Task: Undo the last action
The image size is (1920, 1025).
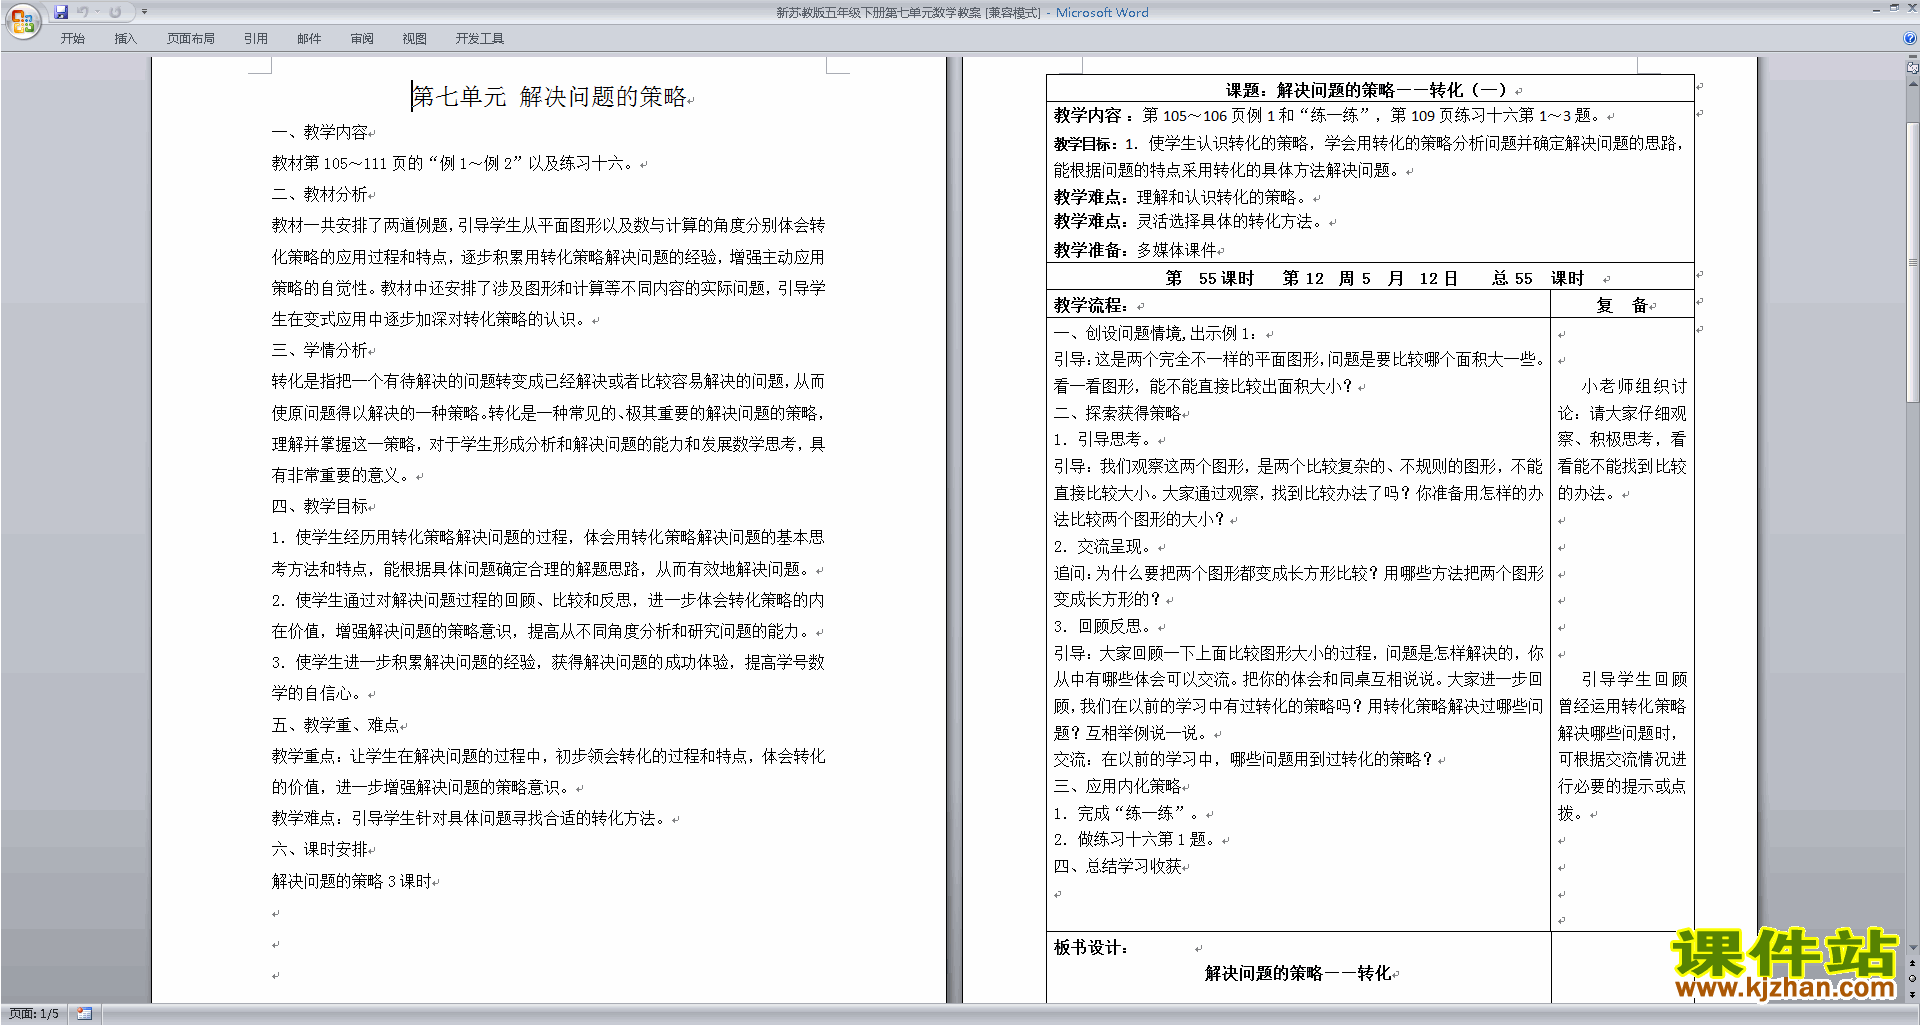Action: click(x=83, y=12)
